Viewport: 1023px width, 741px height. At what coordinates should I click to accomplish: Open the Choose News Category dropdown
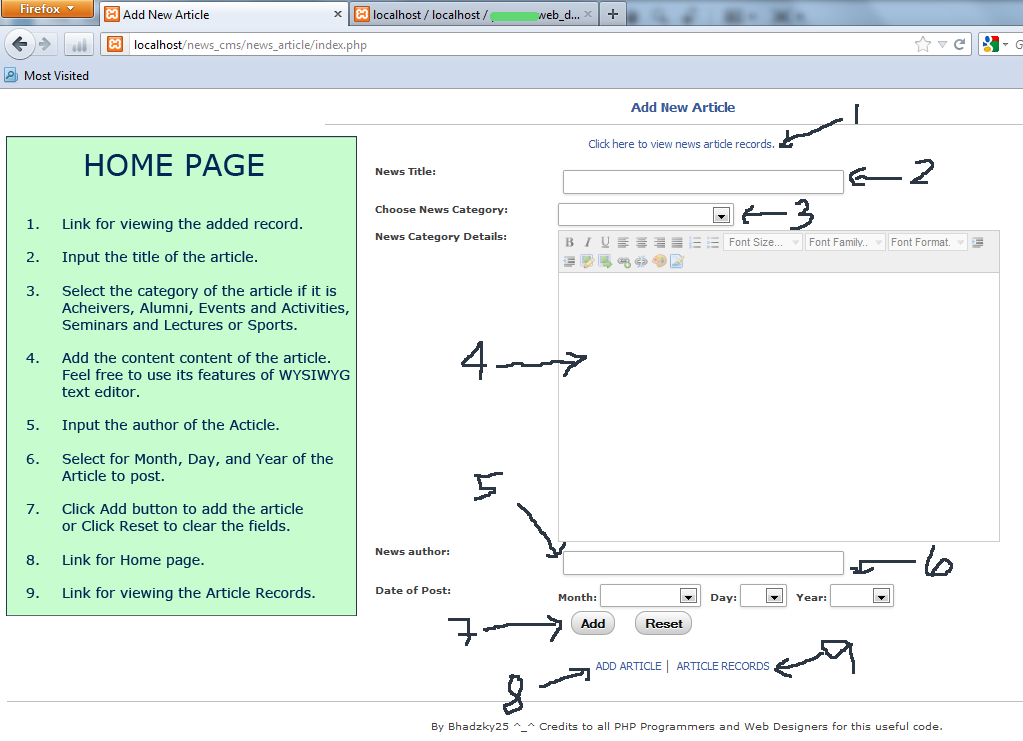pos(646,215)
